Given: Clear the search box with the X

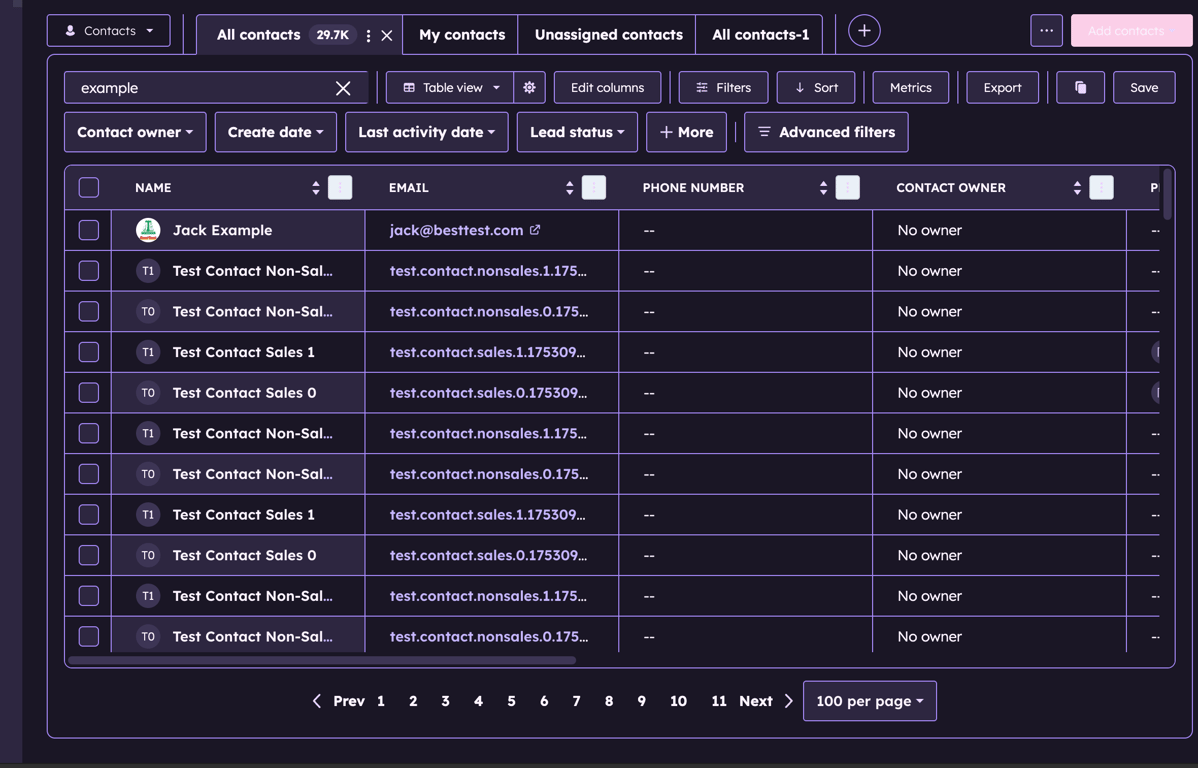Looking at the screenshot, I should (x=342, y=87).
